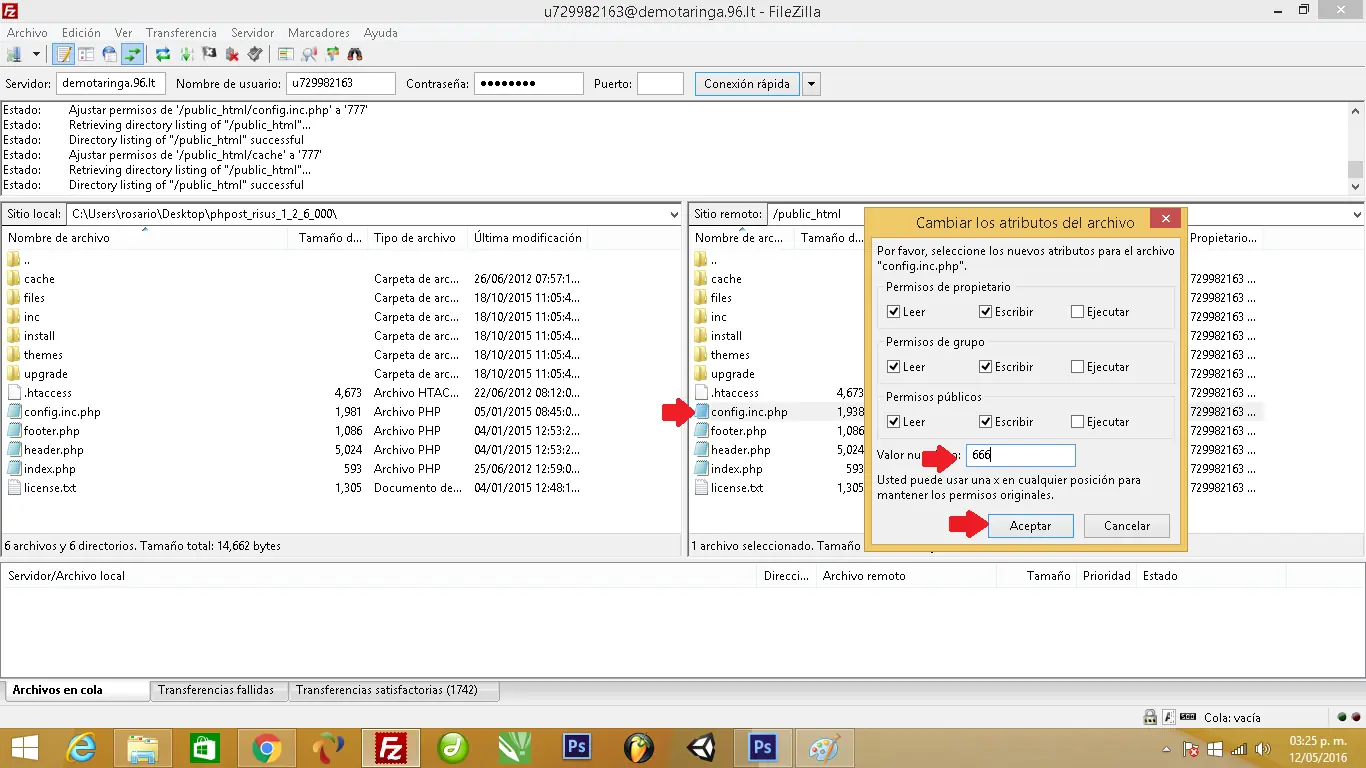Click the Windows Start button

[24, 748]
